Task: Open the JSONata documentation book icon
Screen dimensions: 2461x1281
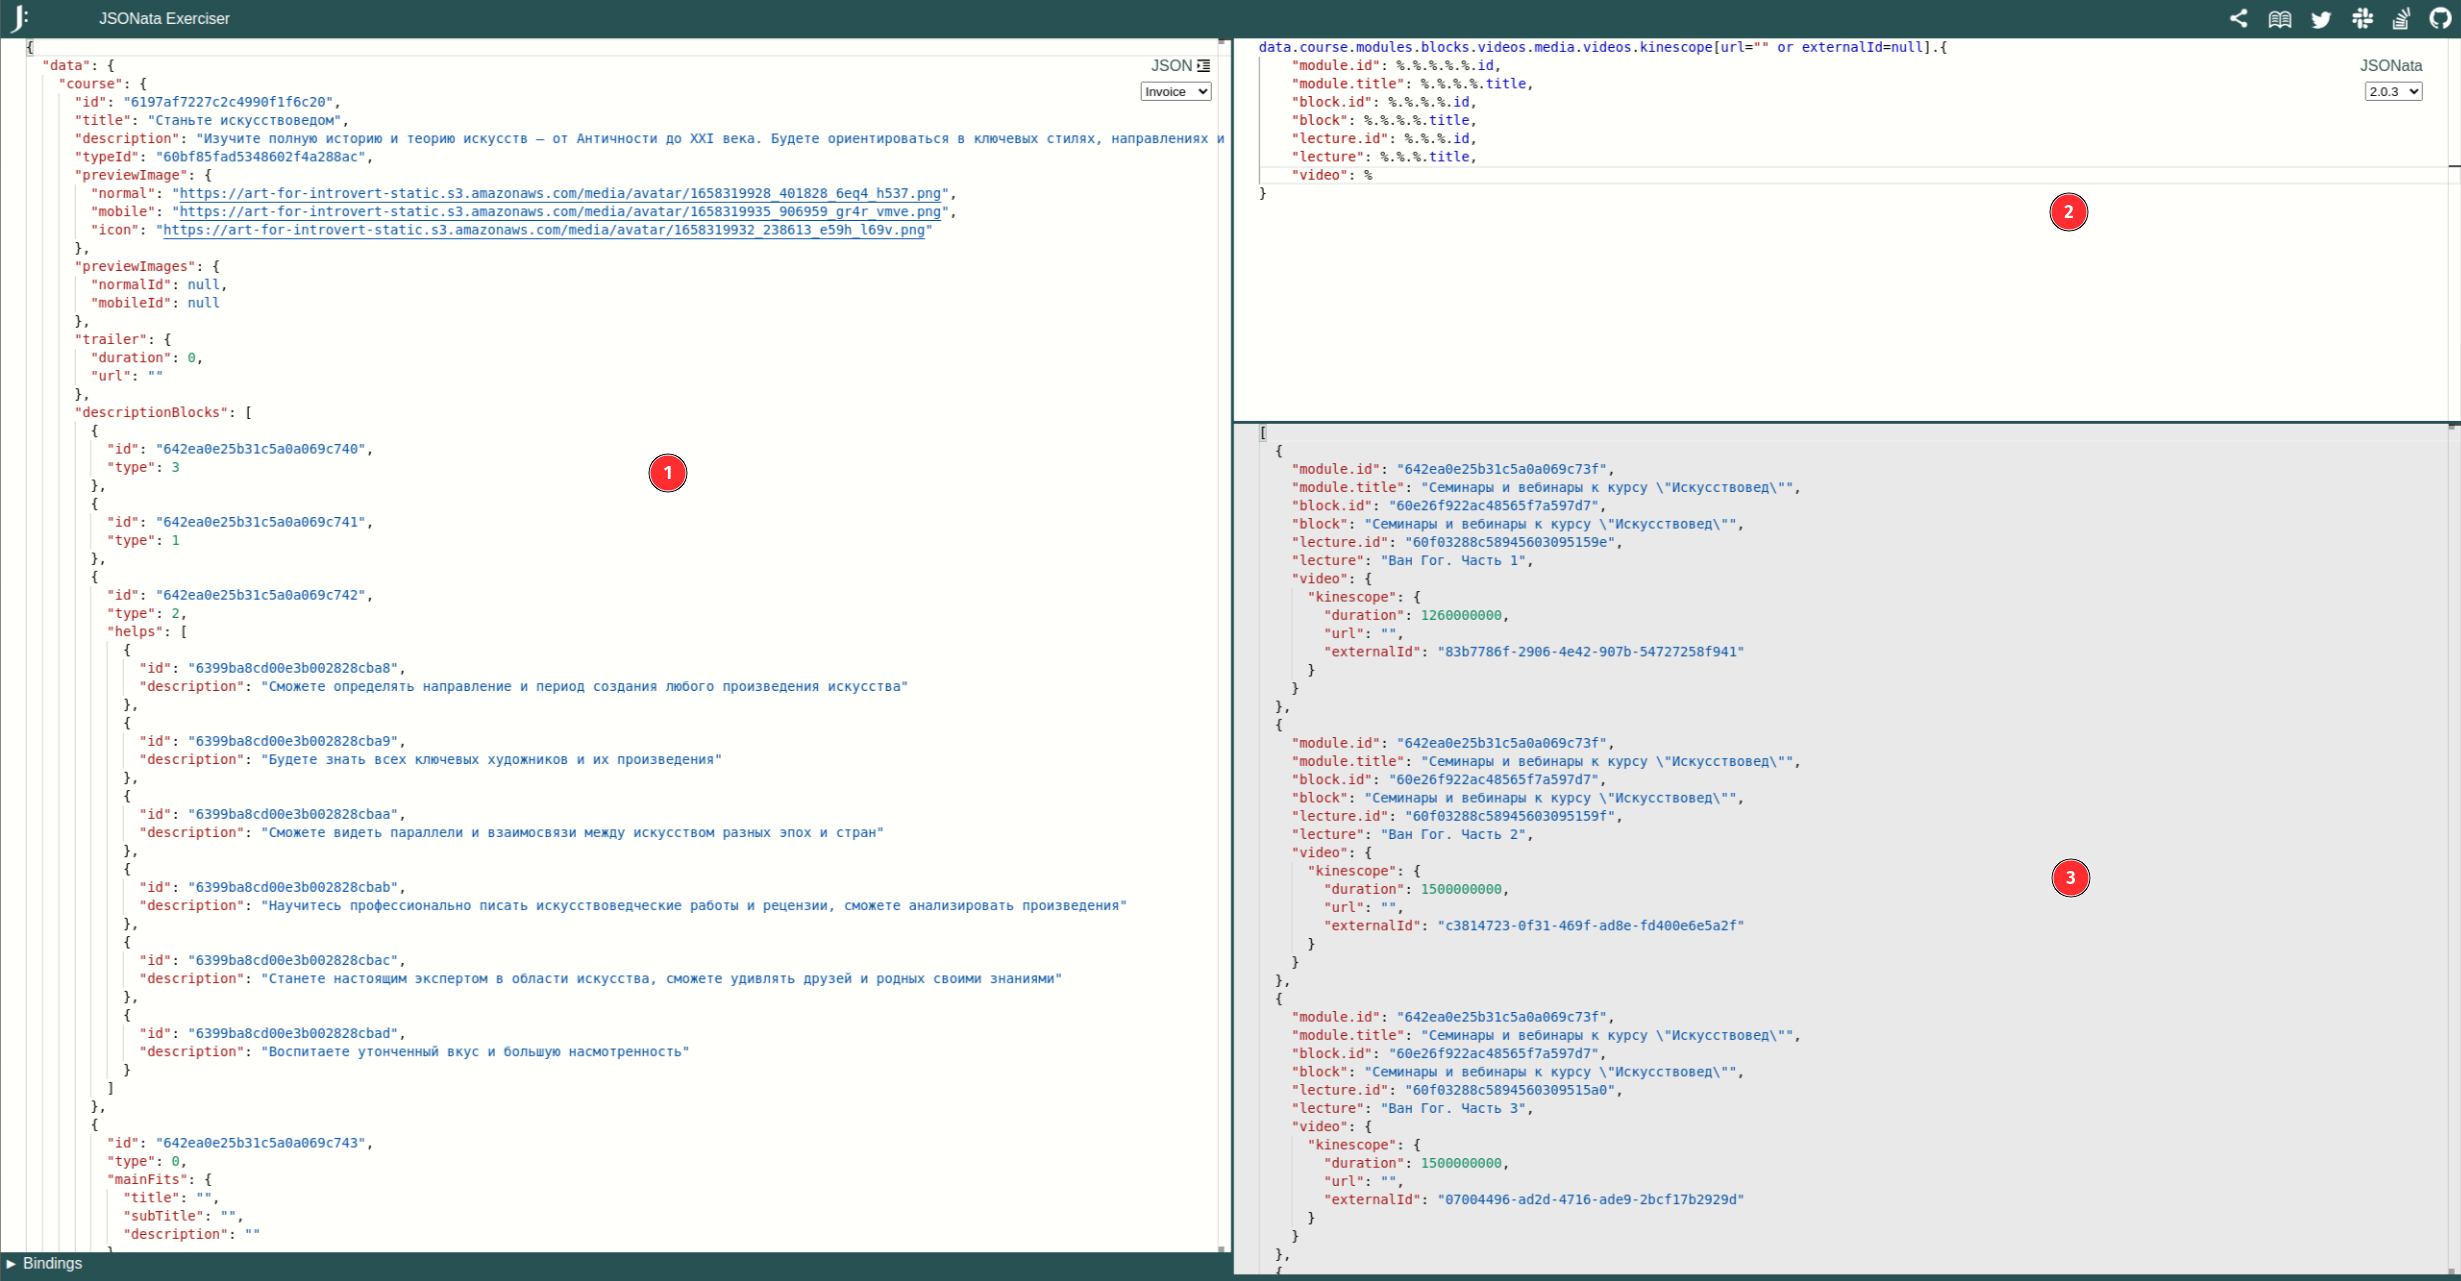Action: pyautogui.click(x=2281, y=19)
